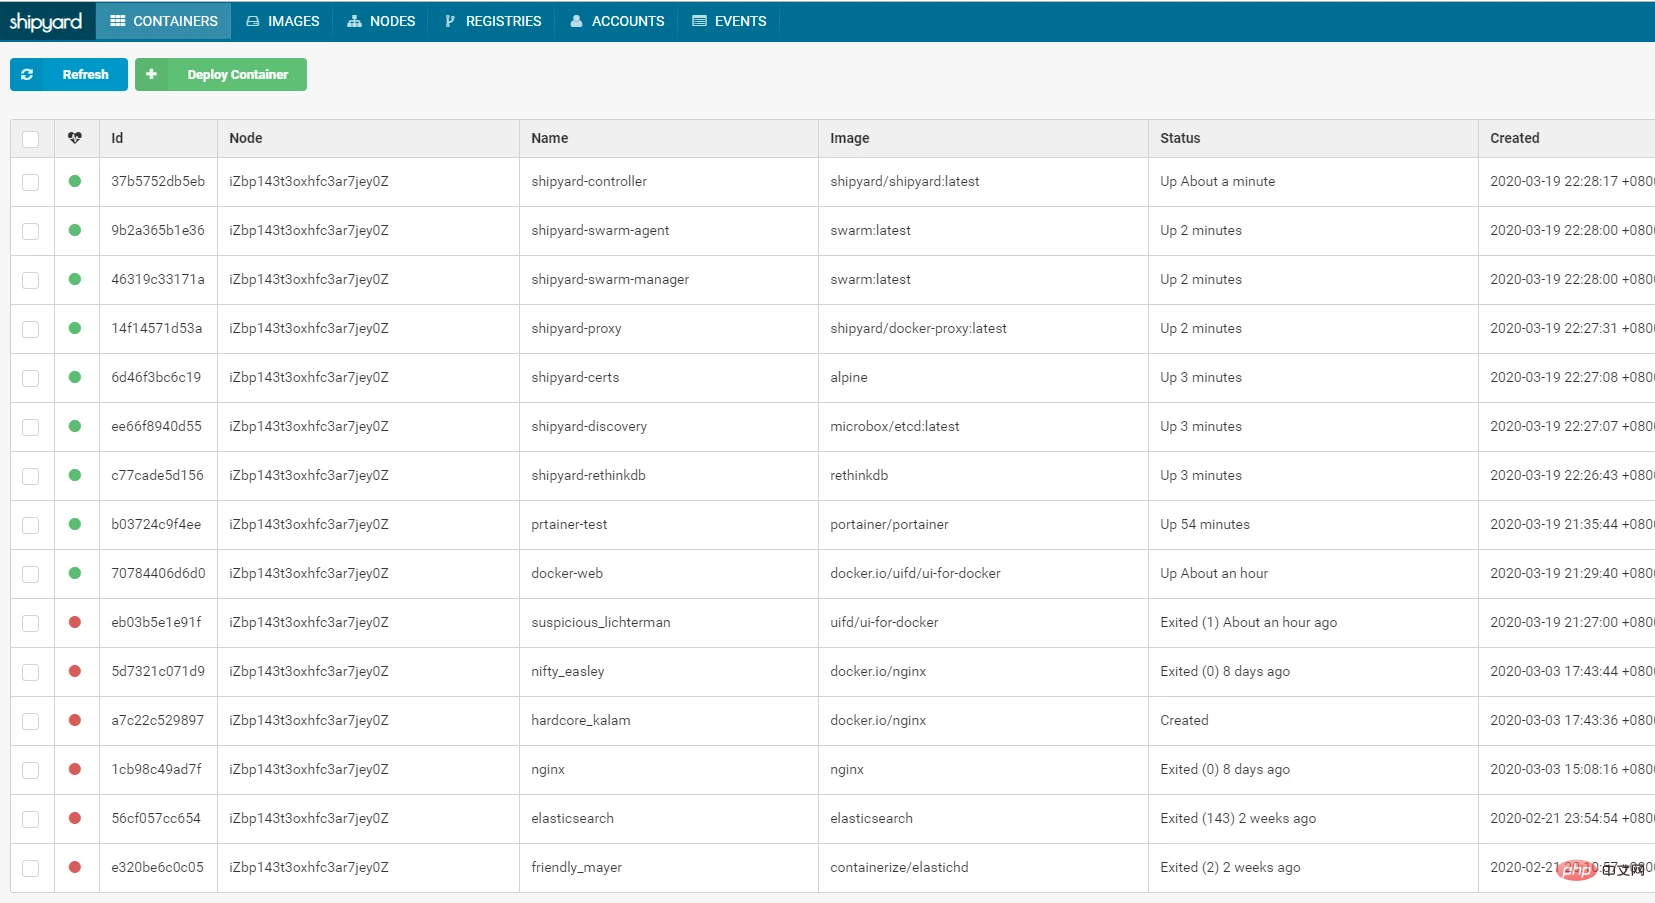Viewport: 1655px width, 903px height.
Task: Open the Containers tab
Action: [x=164, y=21]
